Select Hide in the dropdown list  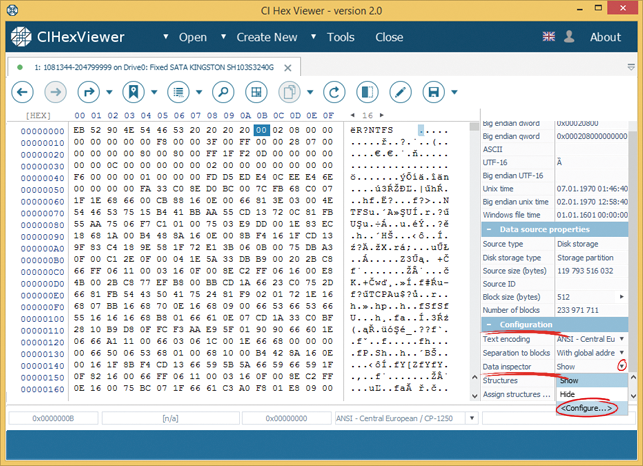[x=592, y=394]
